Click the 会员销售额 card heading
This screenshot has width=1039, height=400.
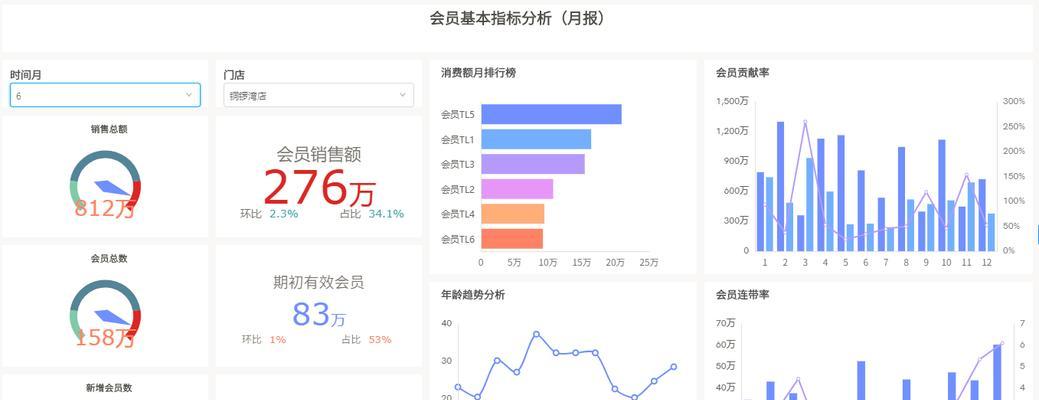point(319,155)
